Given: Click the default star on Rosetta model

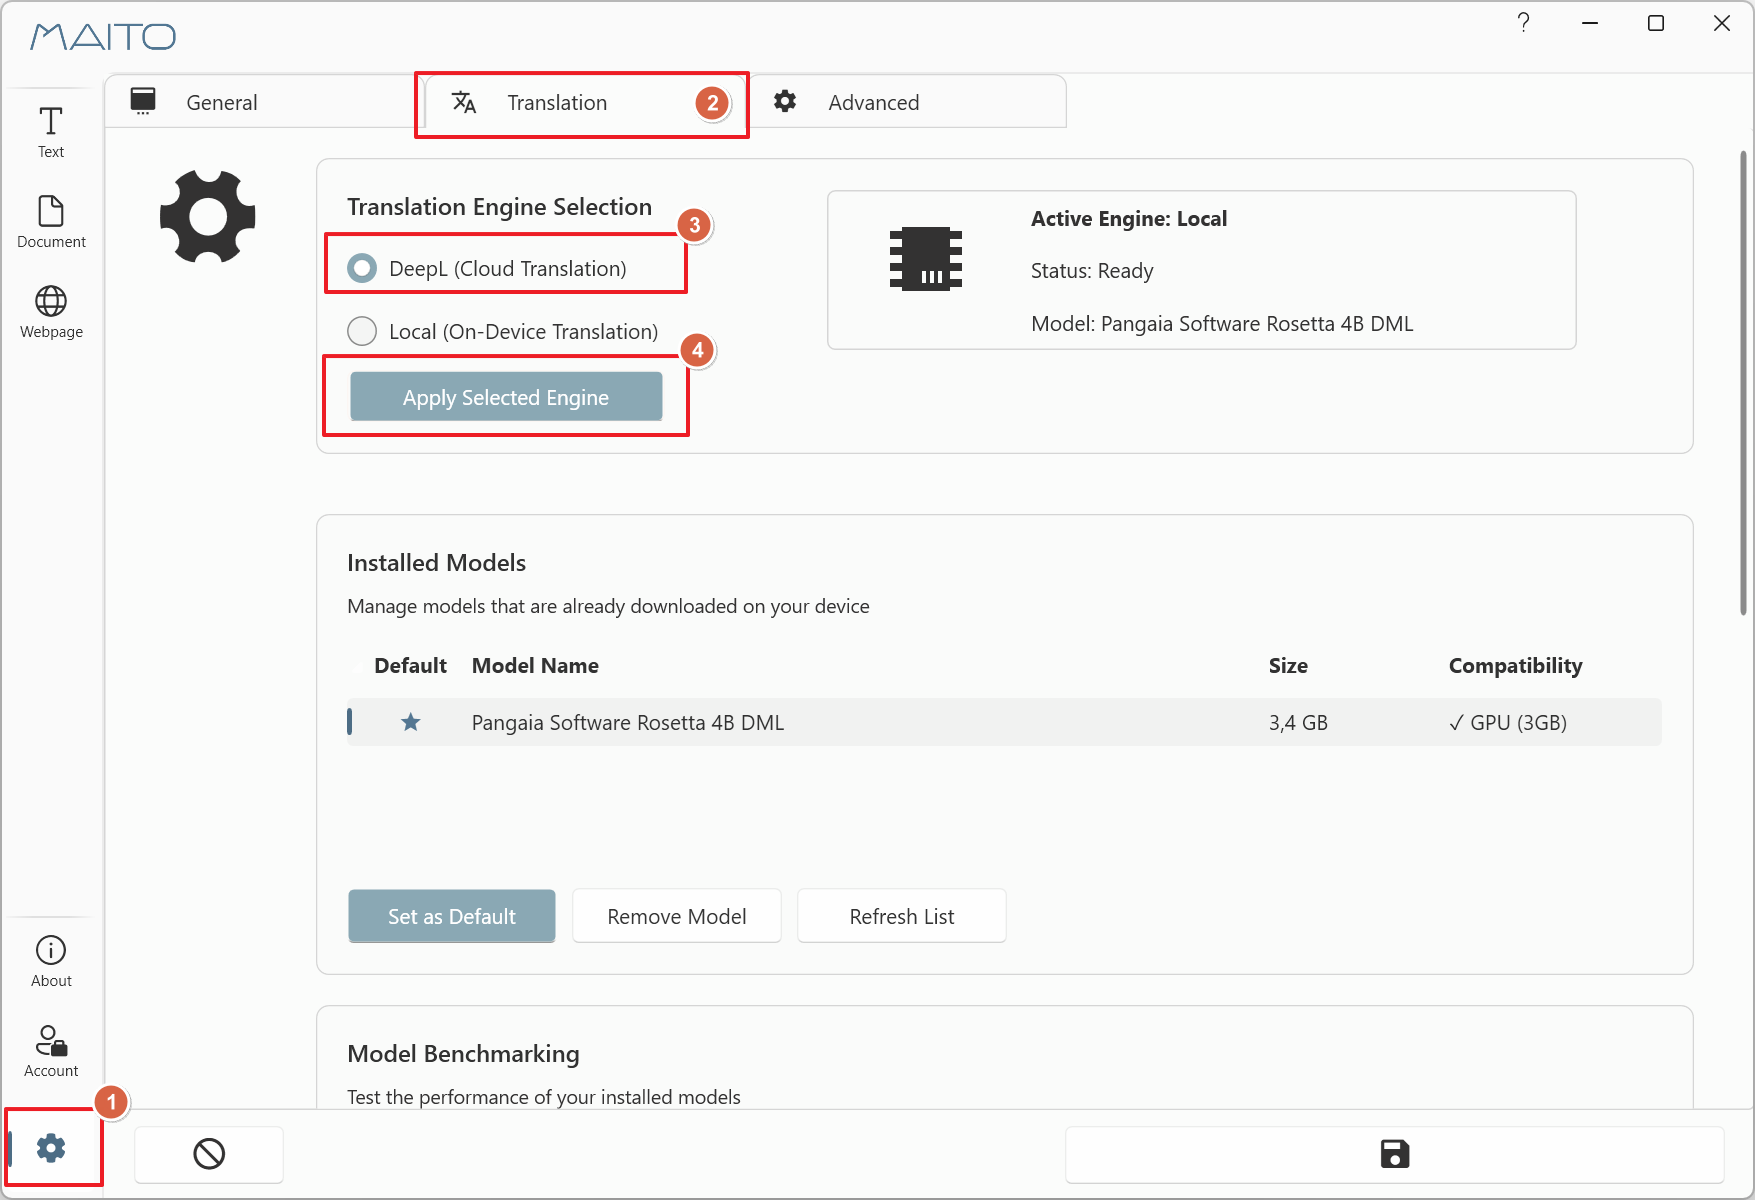Looking at the screenshot, I should pyautogui.click(x=410, y=722).
